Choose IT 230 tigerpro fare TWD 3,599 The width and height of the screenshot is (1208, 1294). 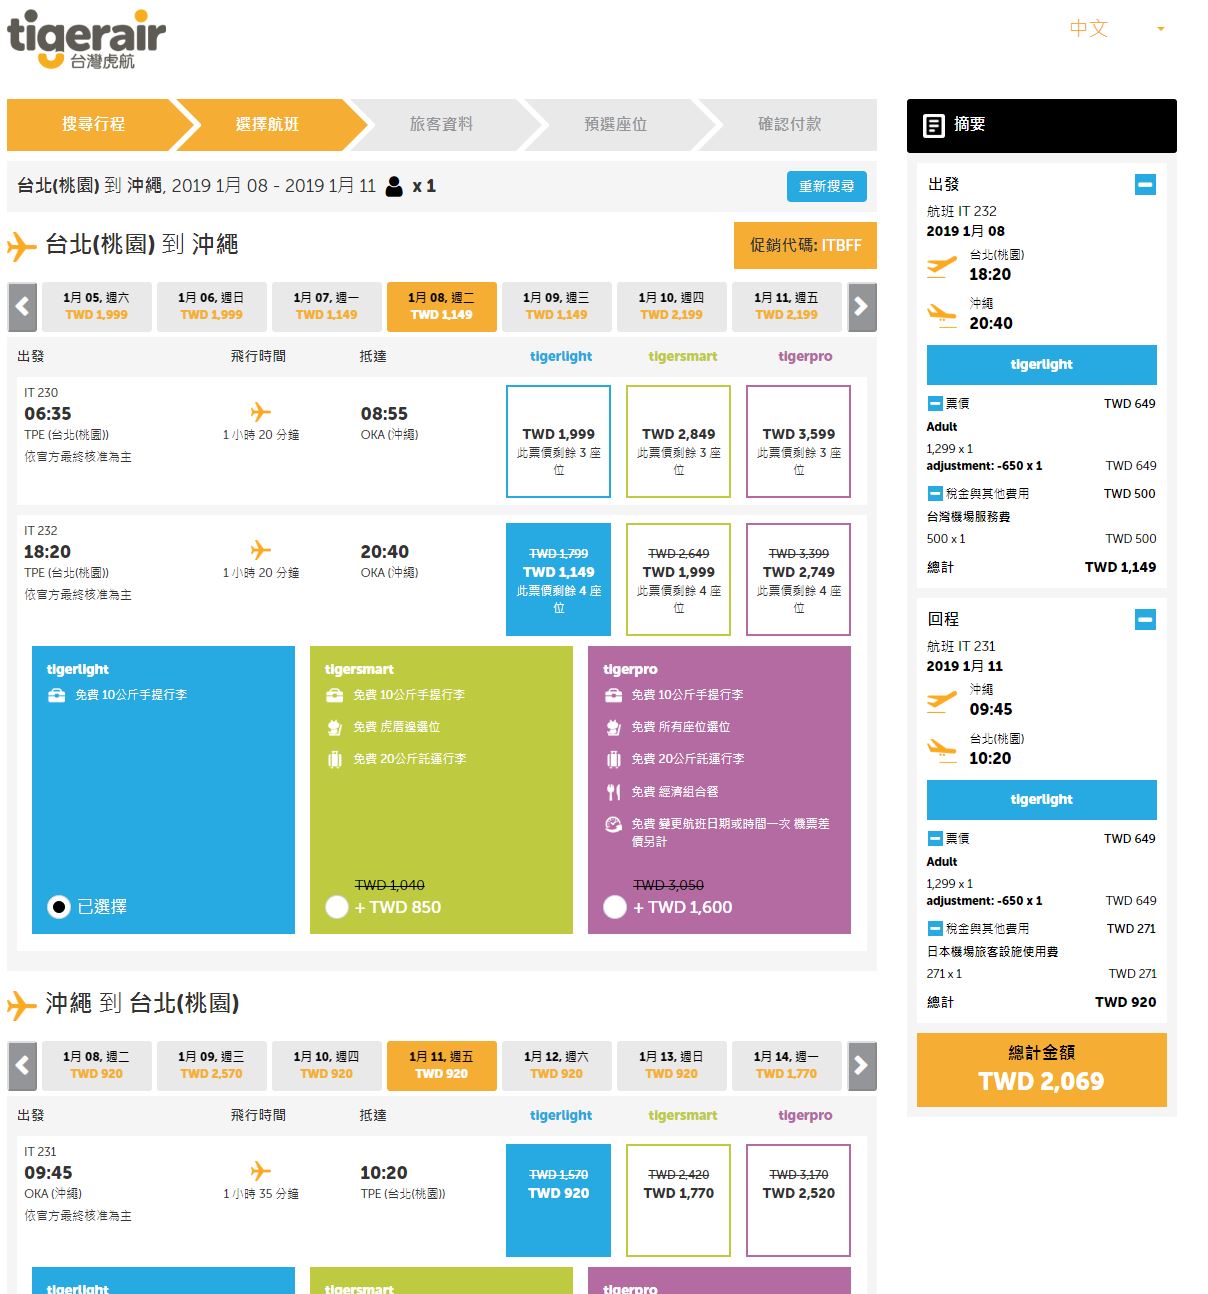pyautogui.click(x=798, y=441)
